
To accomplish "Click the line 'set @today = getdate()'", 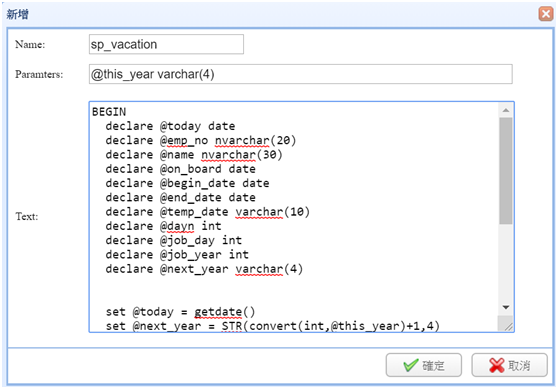I will coord(180,312).
